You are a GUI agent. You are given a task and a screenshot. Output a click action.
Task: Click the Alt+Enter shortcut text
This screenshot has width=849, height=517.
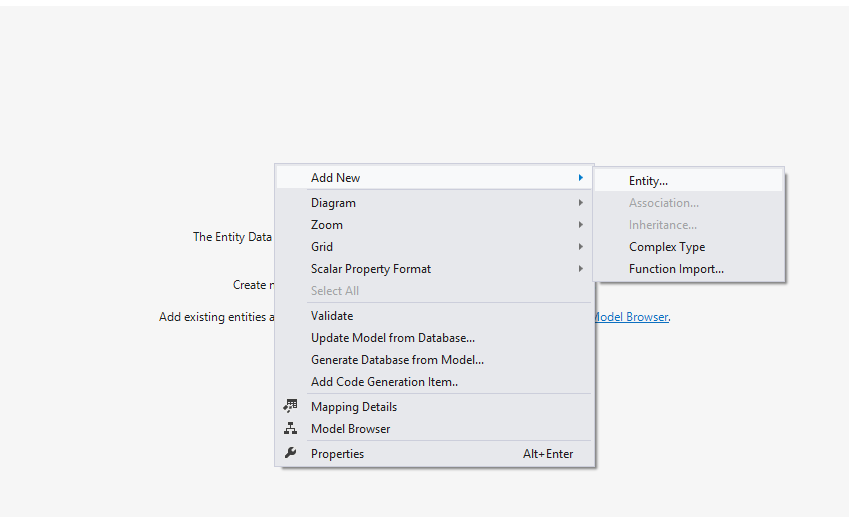[547, 454]
